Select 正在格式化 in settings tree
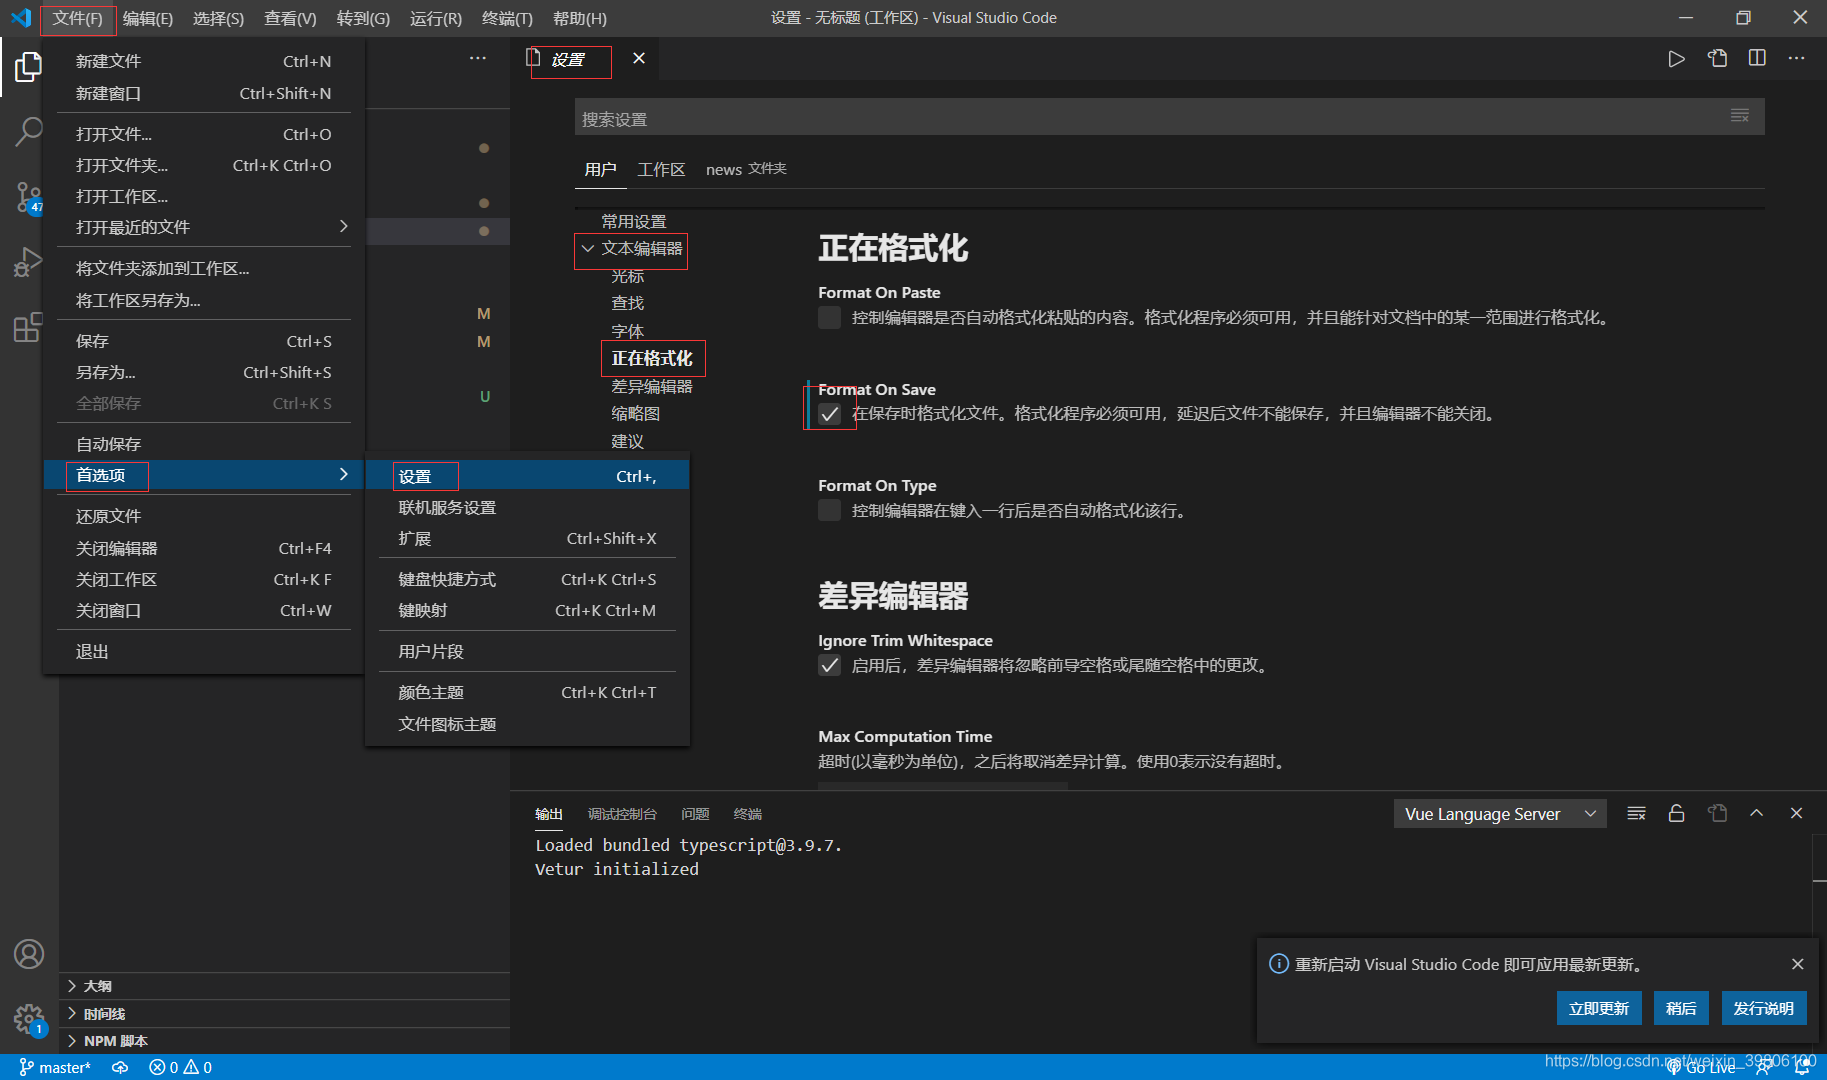 [x=652, y=358]
